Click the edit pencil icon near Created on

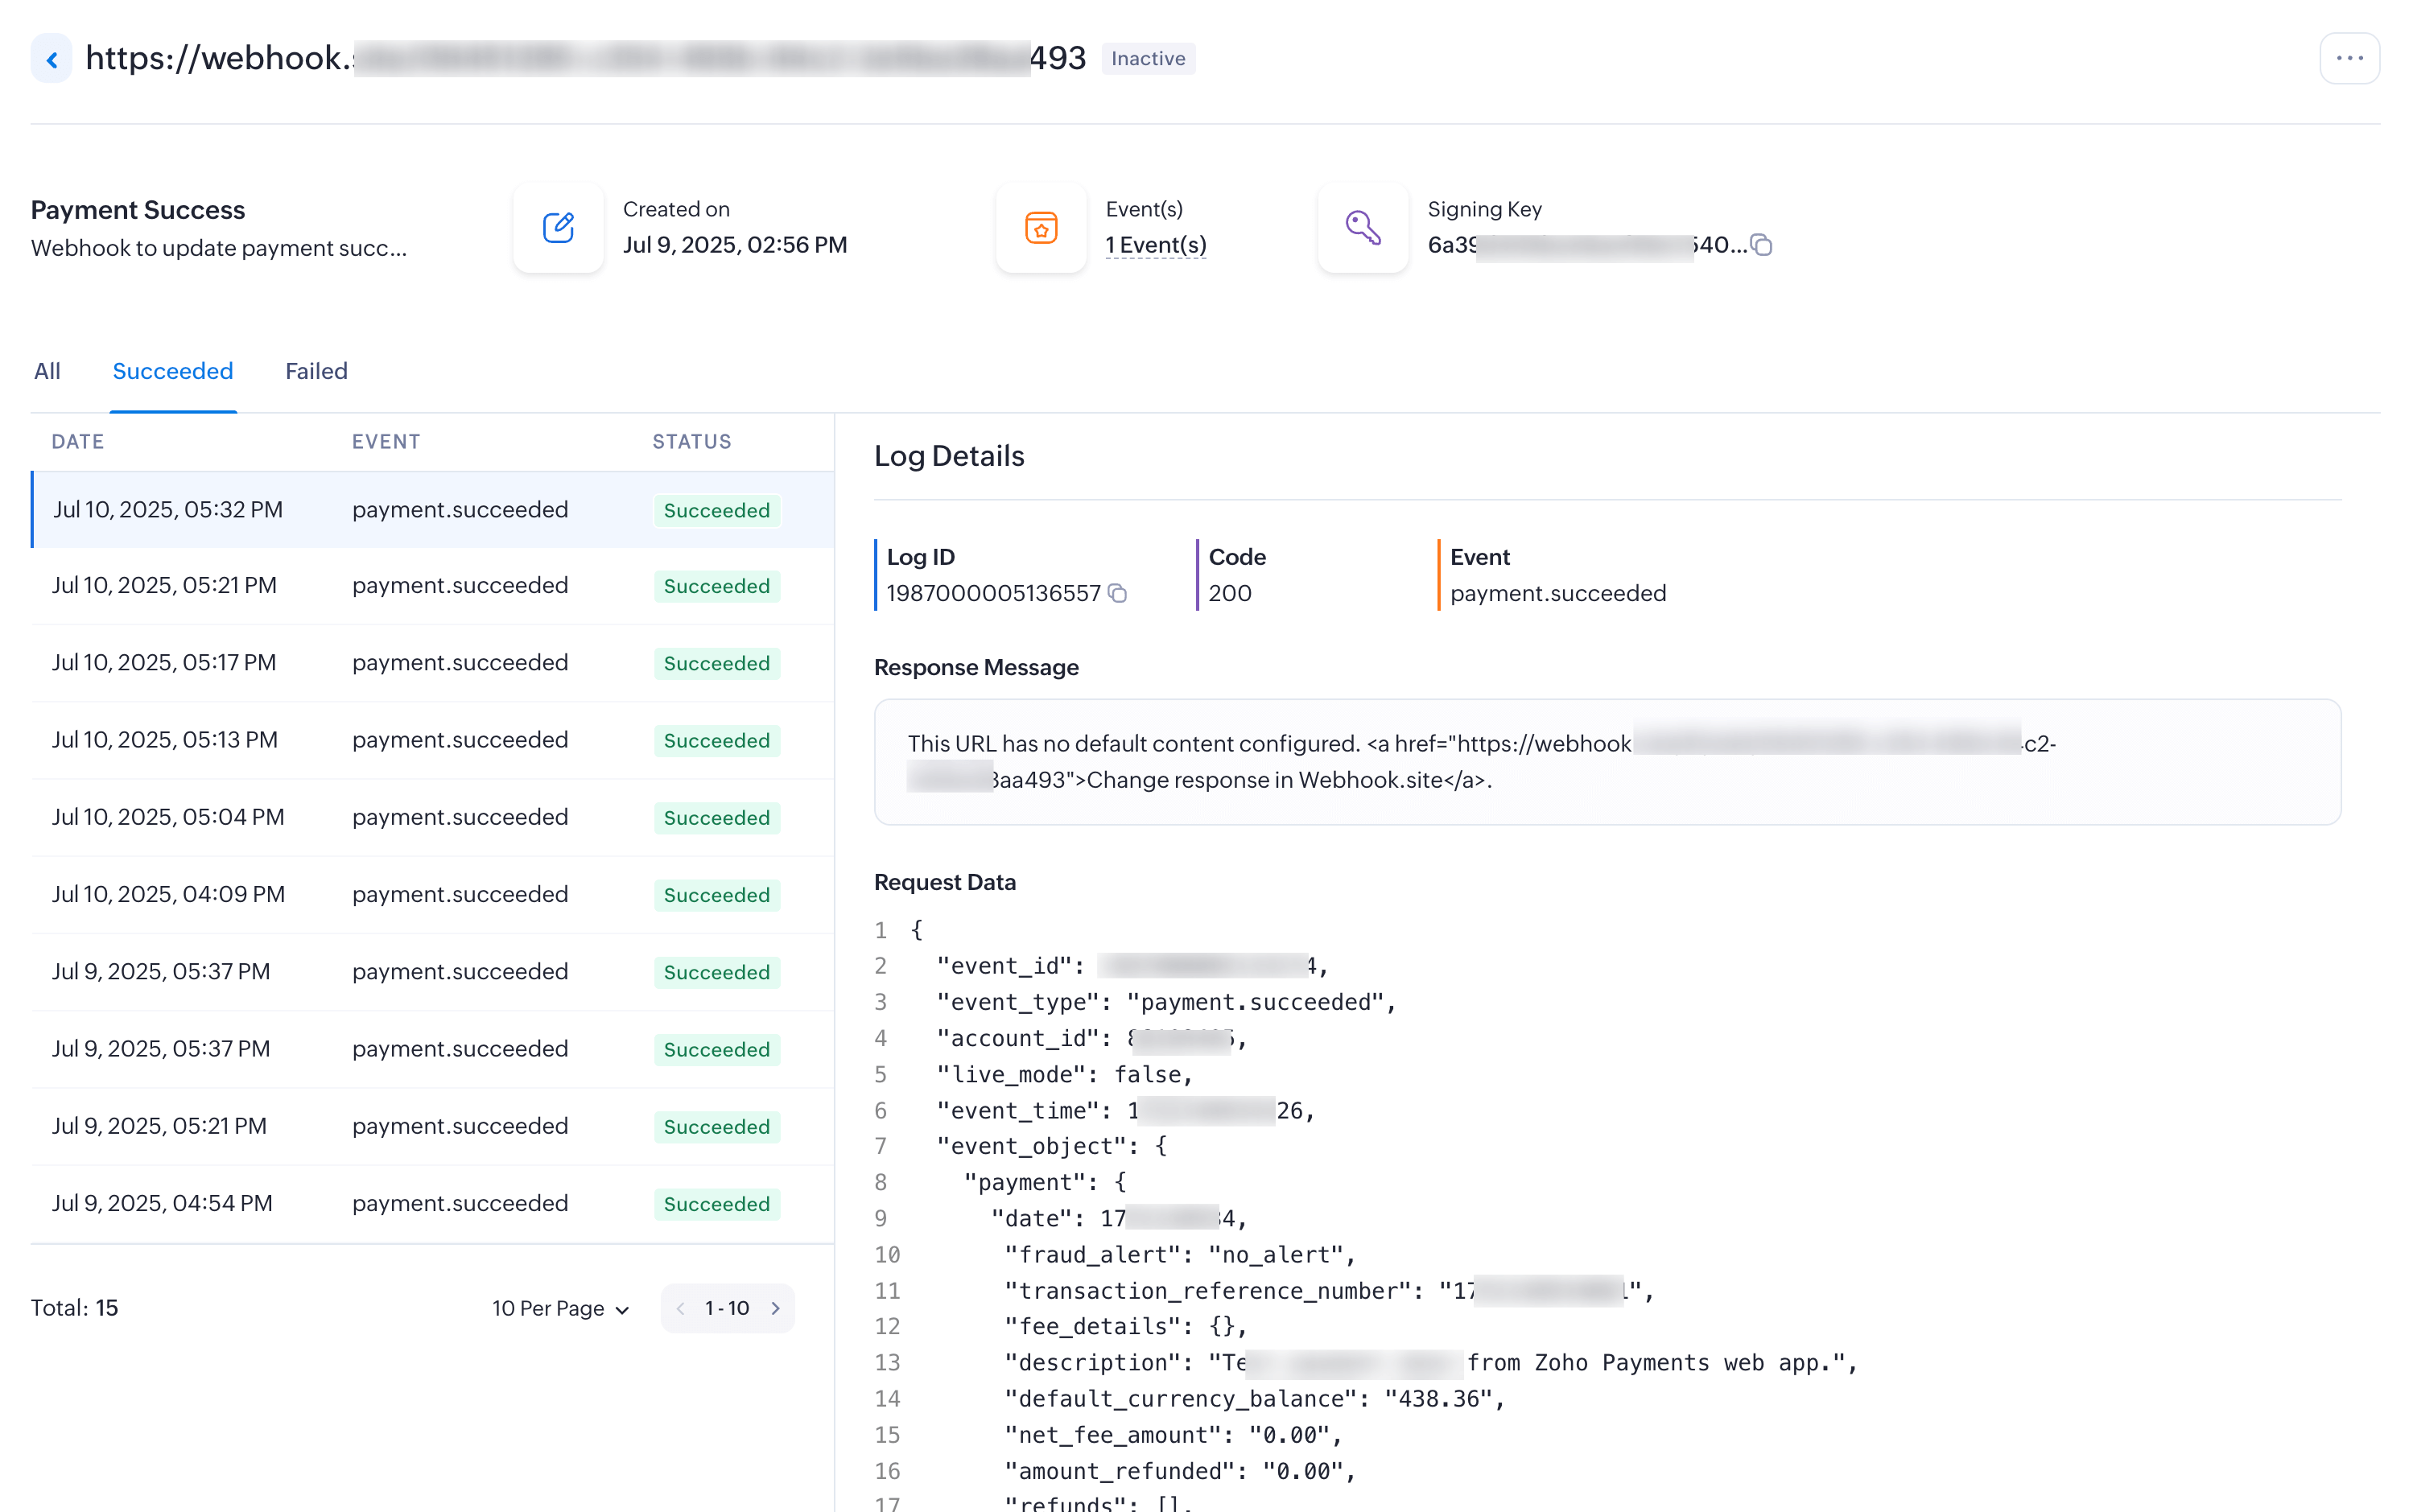(x=558, y=228)
